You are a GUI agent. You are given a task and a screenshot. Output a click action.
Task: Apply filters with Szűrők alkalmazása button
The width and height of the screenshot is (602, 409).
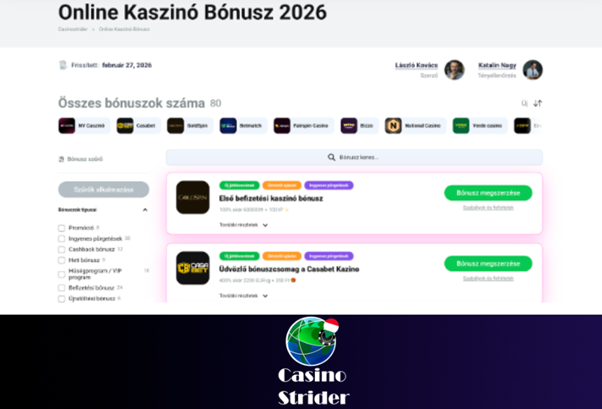104,190
